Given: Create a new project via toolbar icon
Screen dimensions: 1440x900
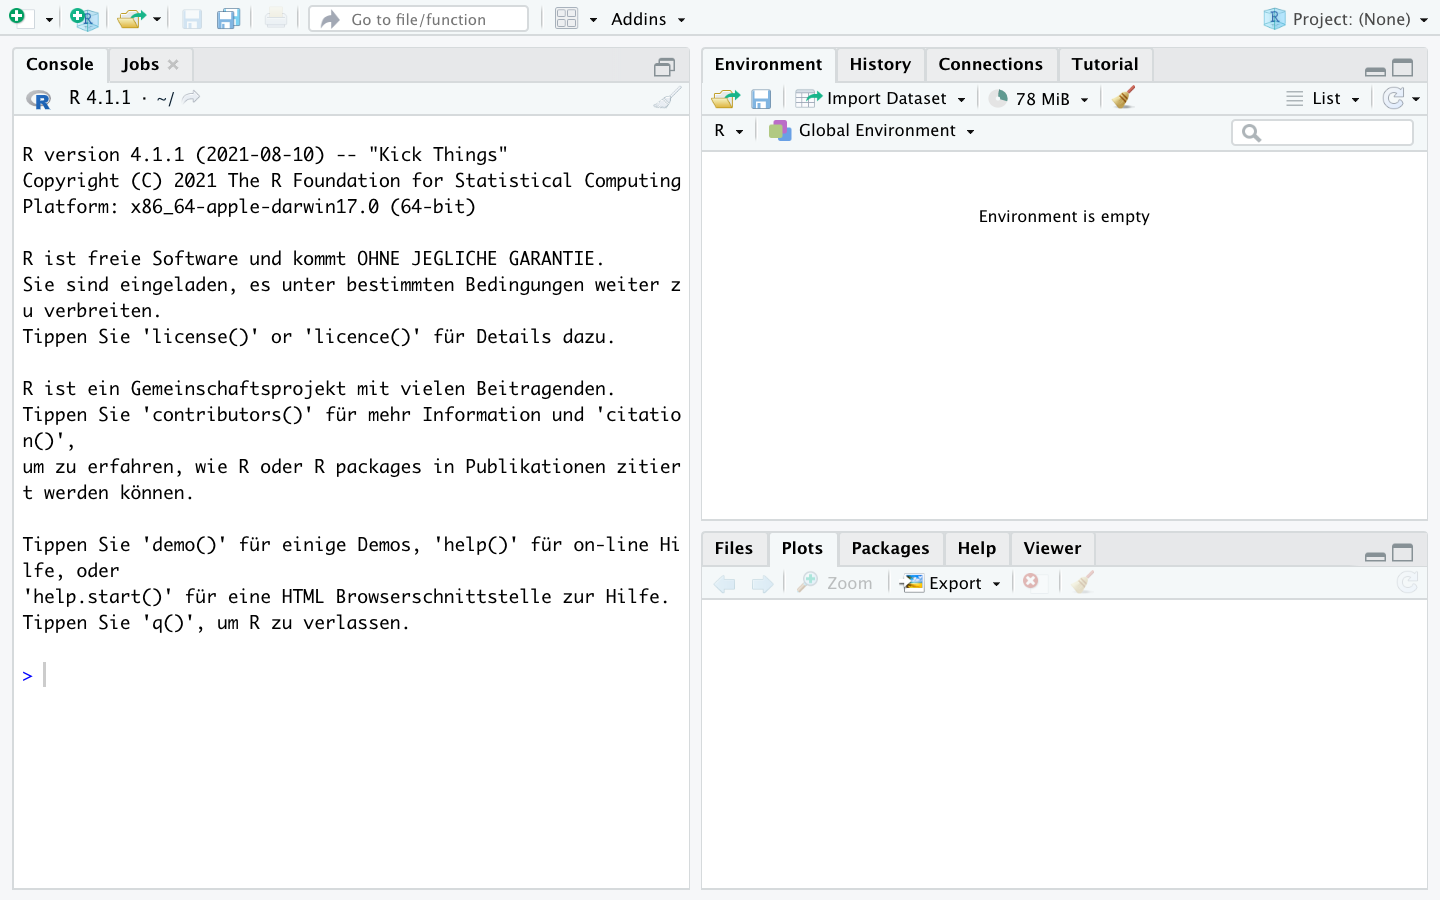Looking at the screenshot, I should [84, 18].
